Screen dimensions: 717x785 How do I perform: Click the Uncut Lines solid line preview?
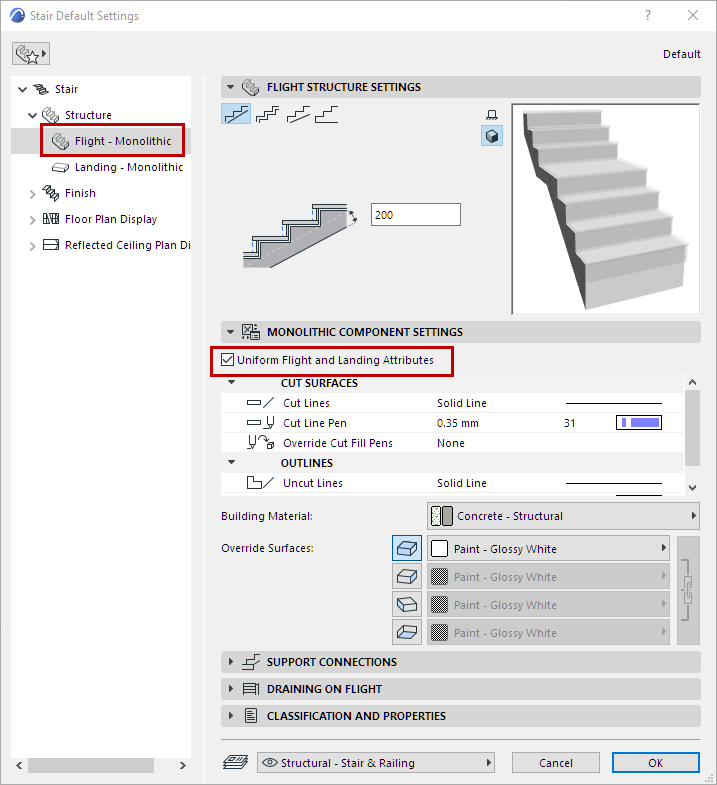tap(613, 483)
